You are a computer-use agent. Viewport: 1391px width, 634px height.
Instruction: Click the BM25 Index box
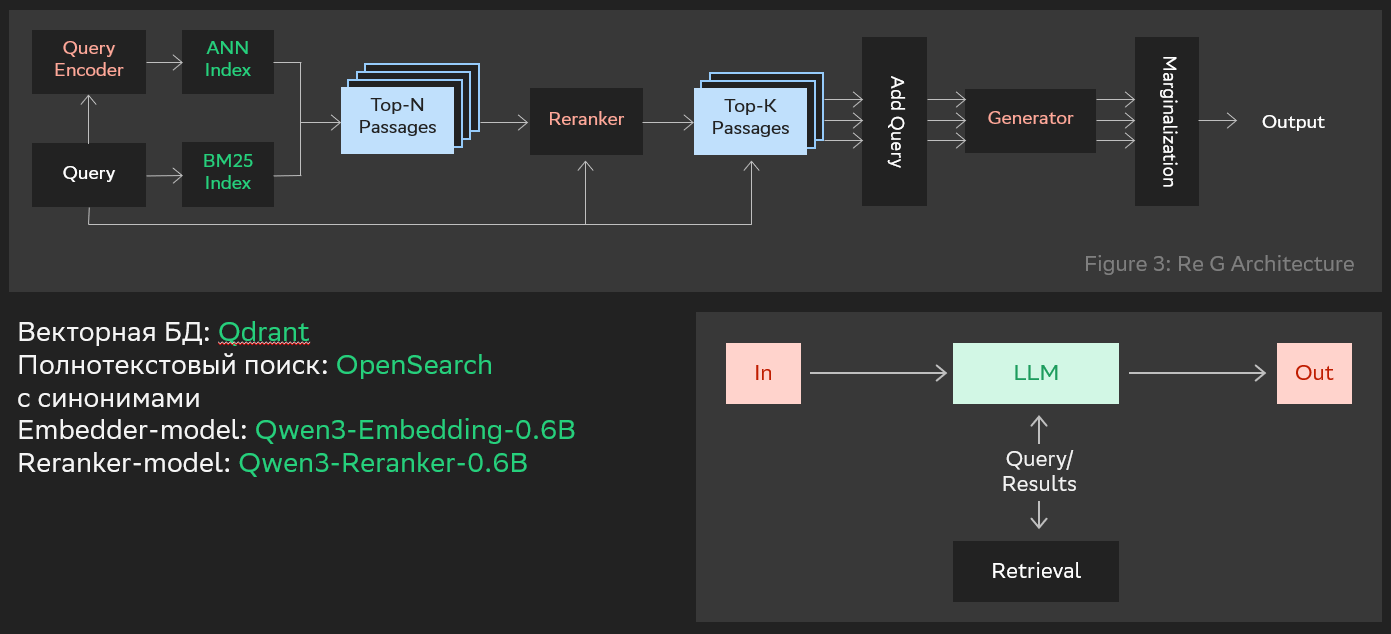tap(228, 173)
